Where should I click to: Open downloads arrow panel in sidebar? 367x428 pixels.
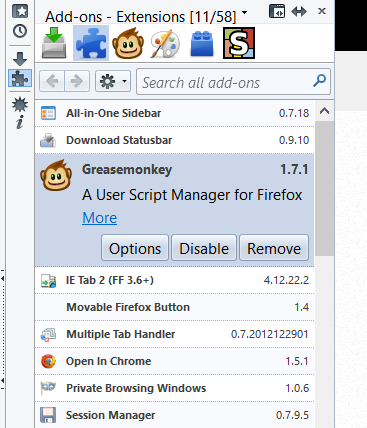[x=20, y=59]
